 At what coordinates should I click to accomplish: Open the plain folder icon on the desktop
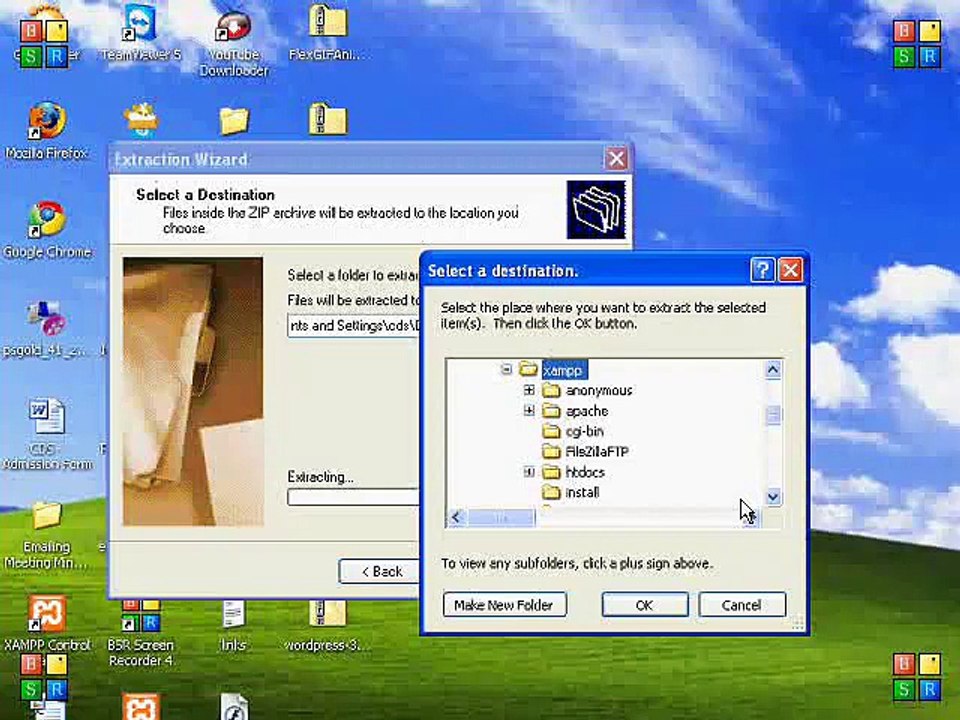tap(233, 121)
